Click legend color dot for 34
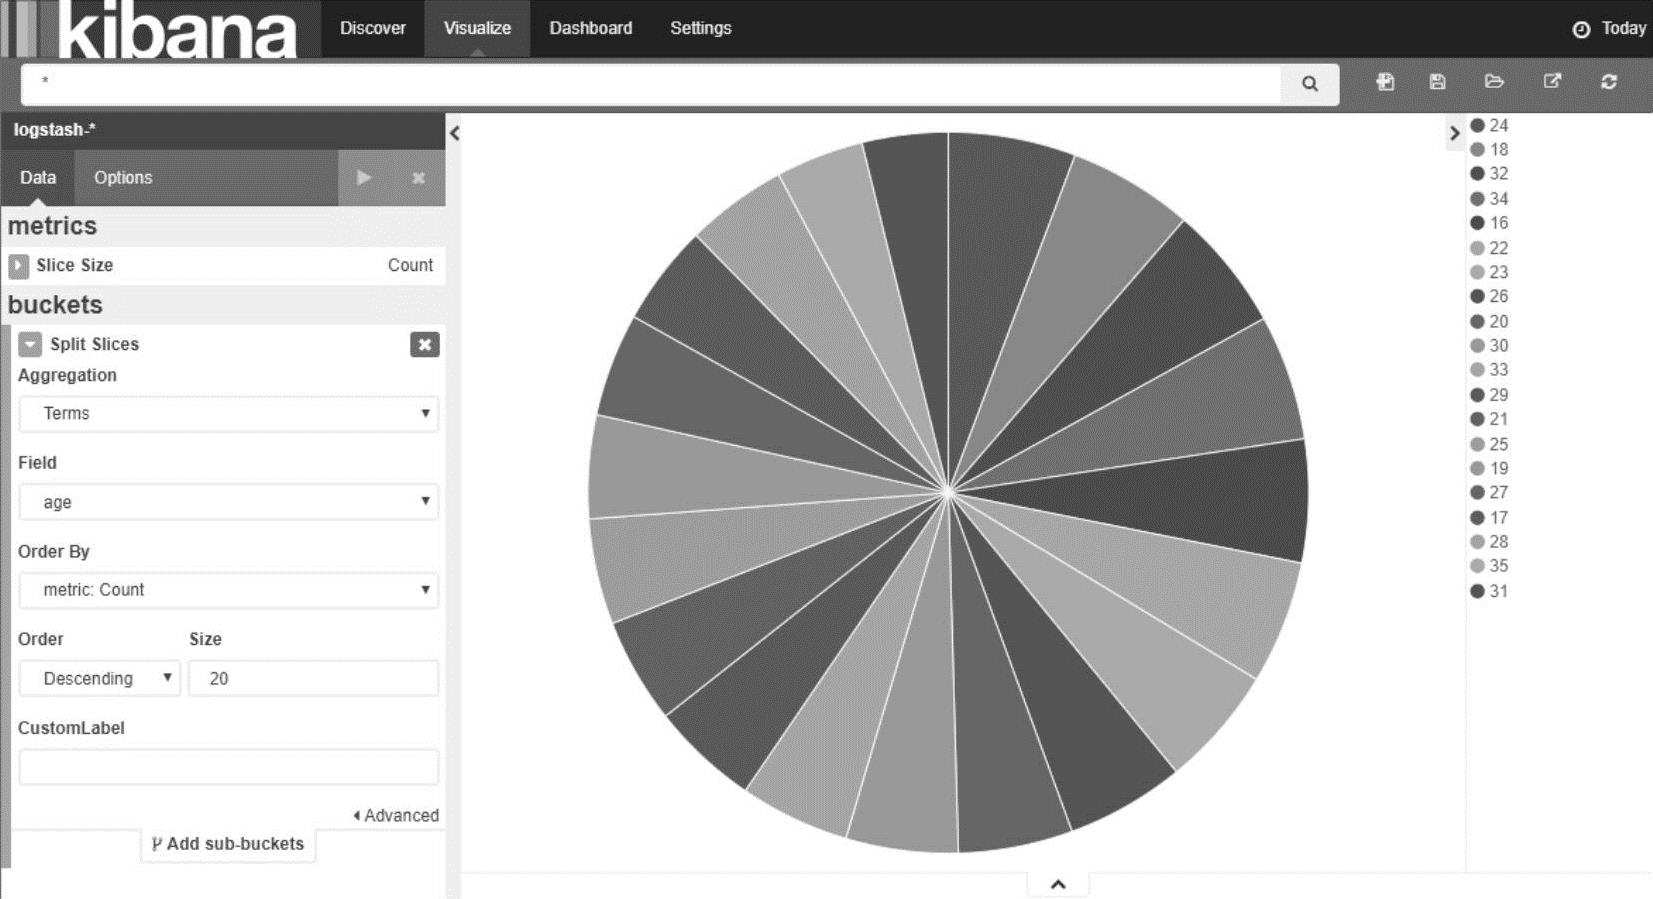 (1477, 199)
